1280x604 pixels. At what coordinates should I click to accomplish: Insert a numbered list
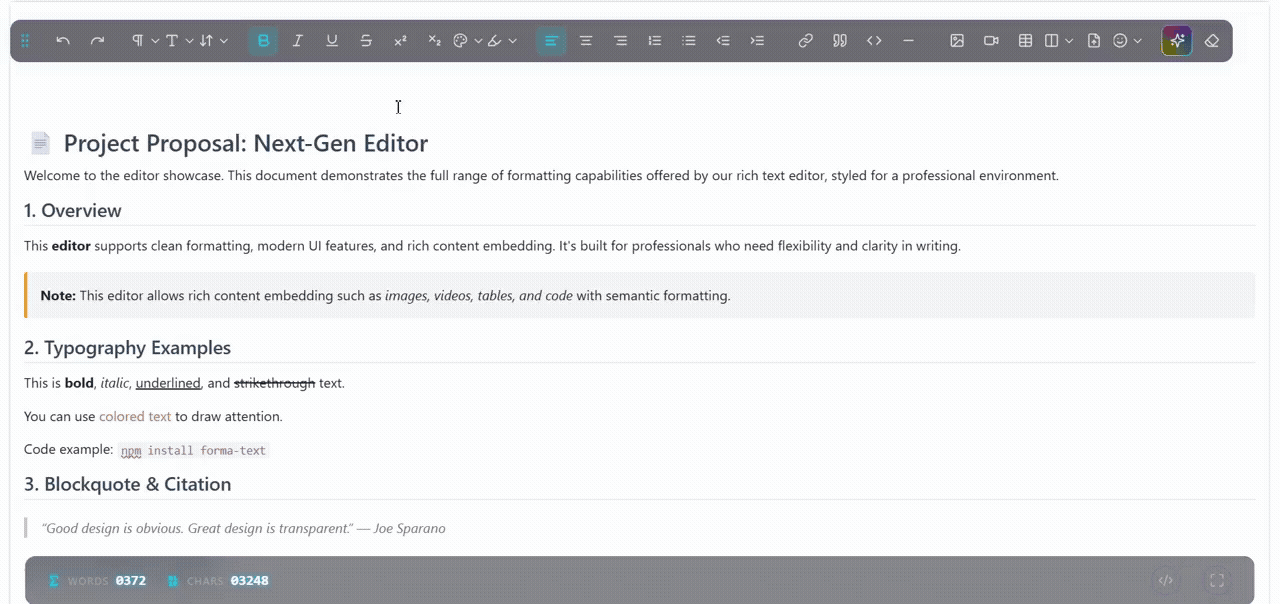pyautogui.click(x=655, y=41)
